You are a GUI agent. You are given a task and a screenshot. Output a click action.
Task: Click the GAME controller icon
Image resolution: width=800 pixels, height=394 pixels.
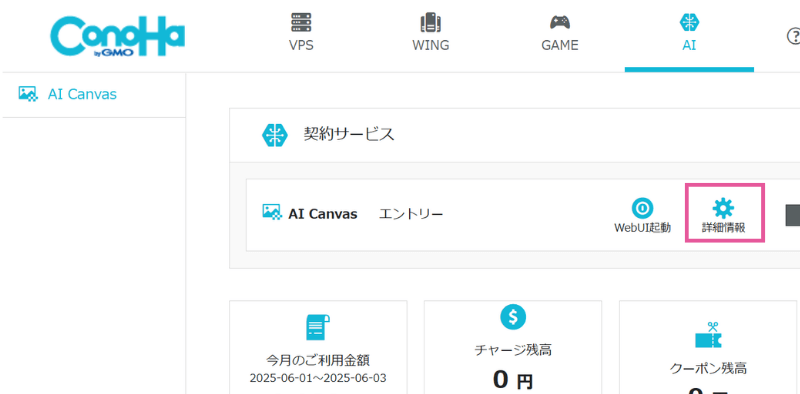560,22
